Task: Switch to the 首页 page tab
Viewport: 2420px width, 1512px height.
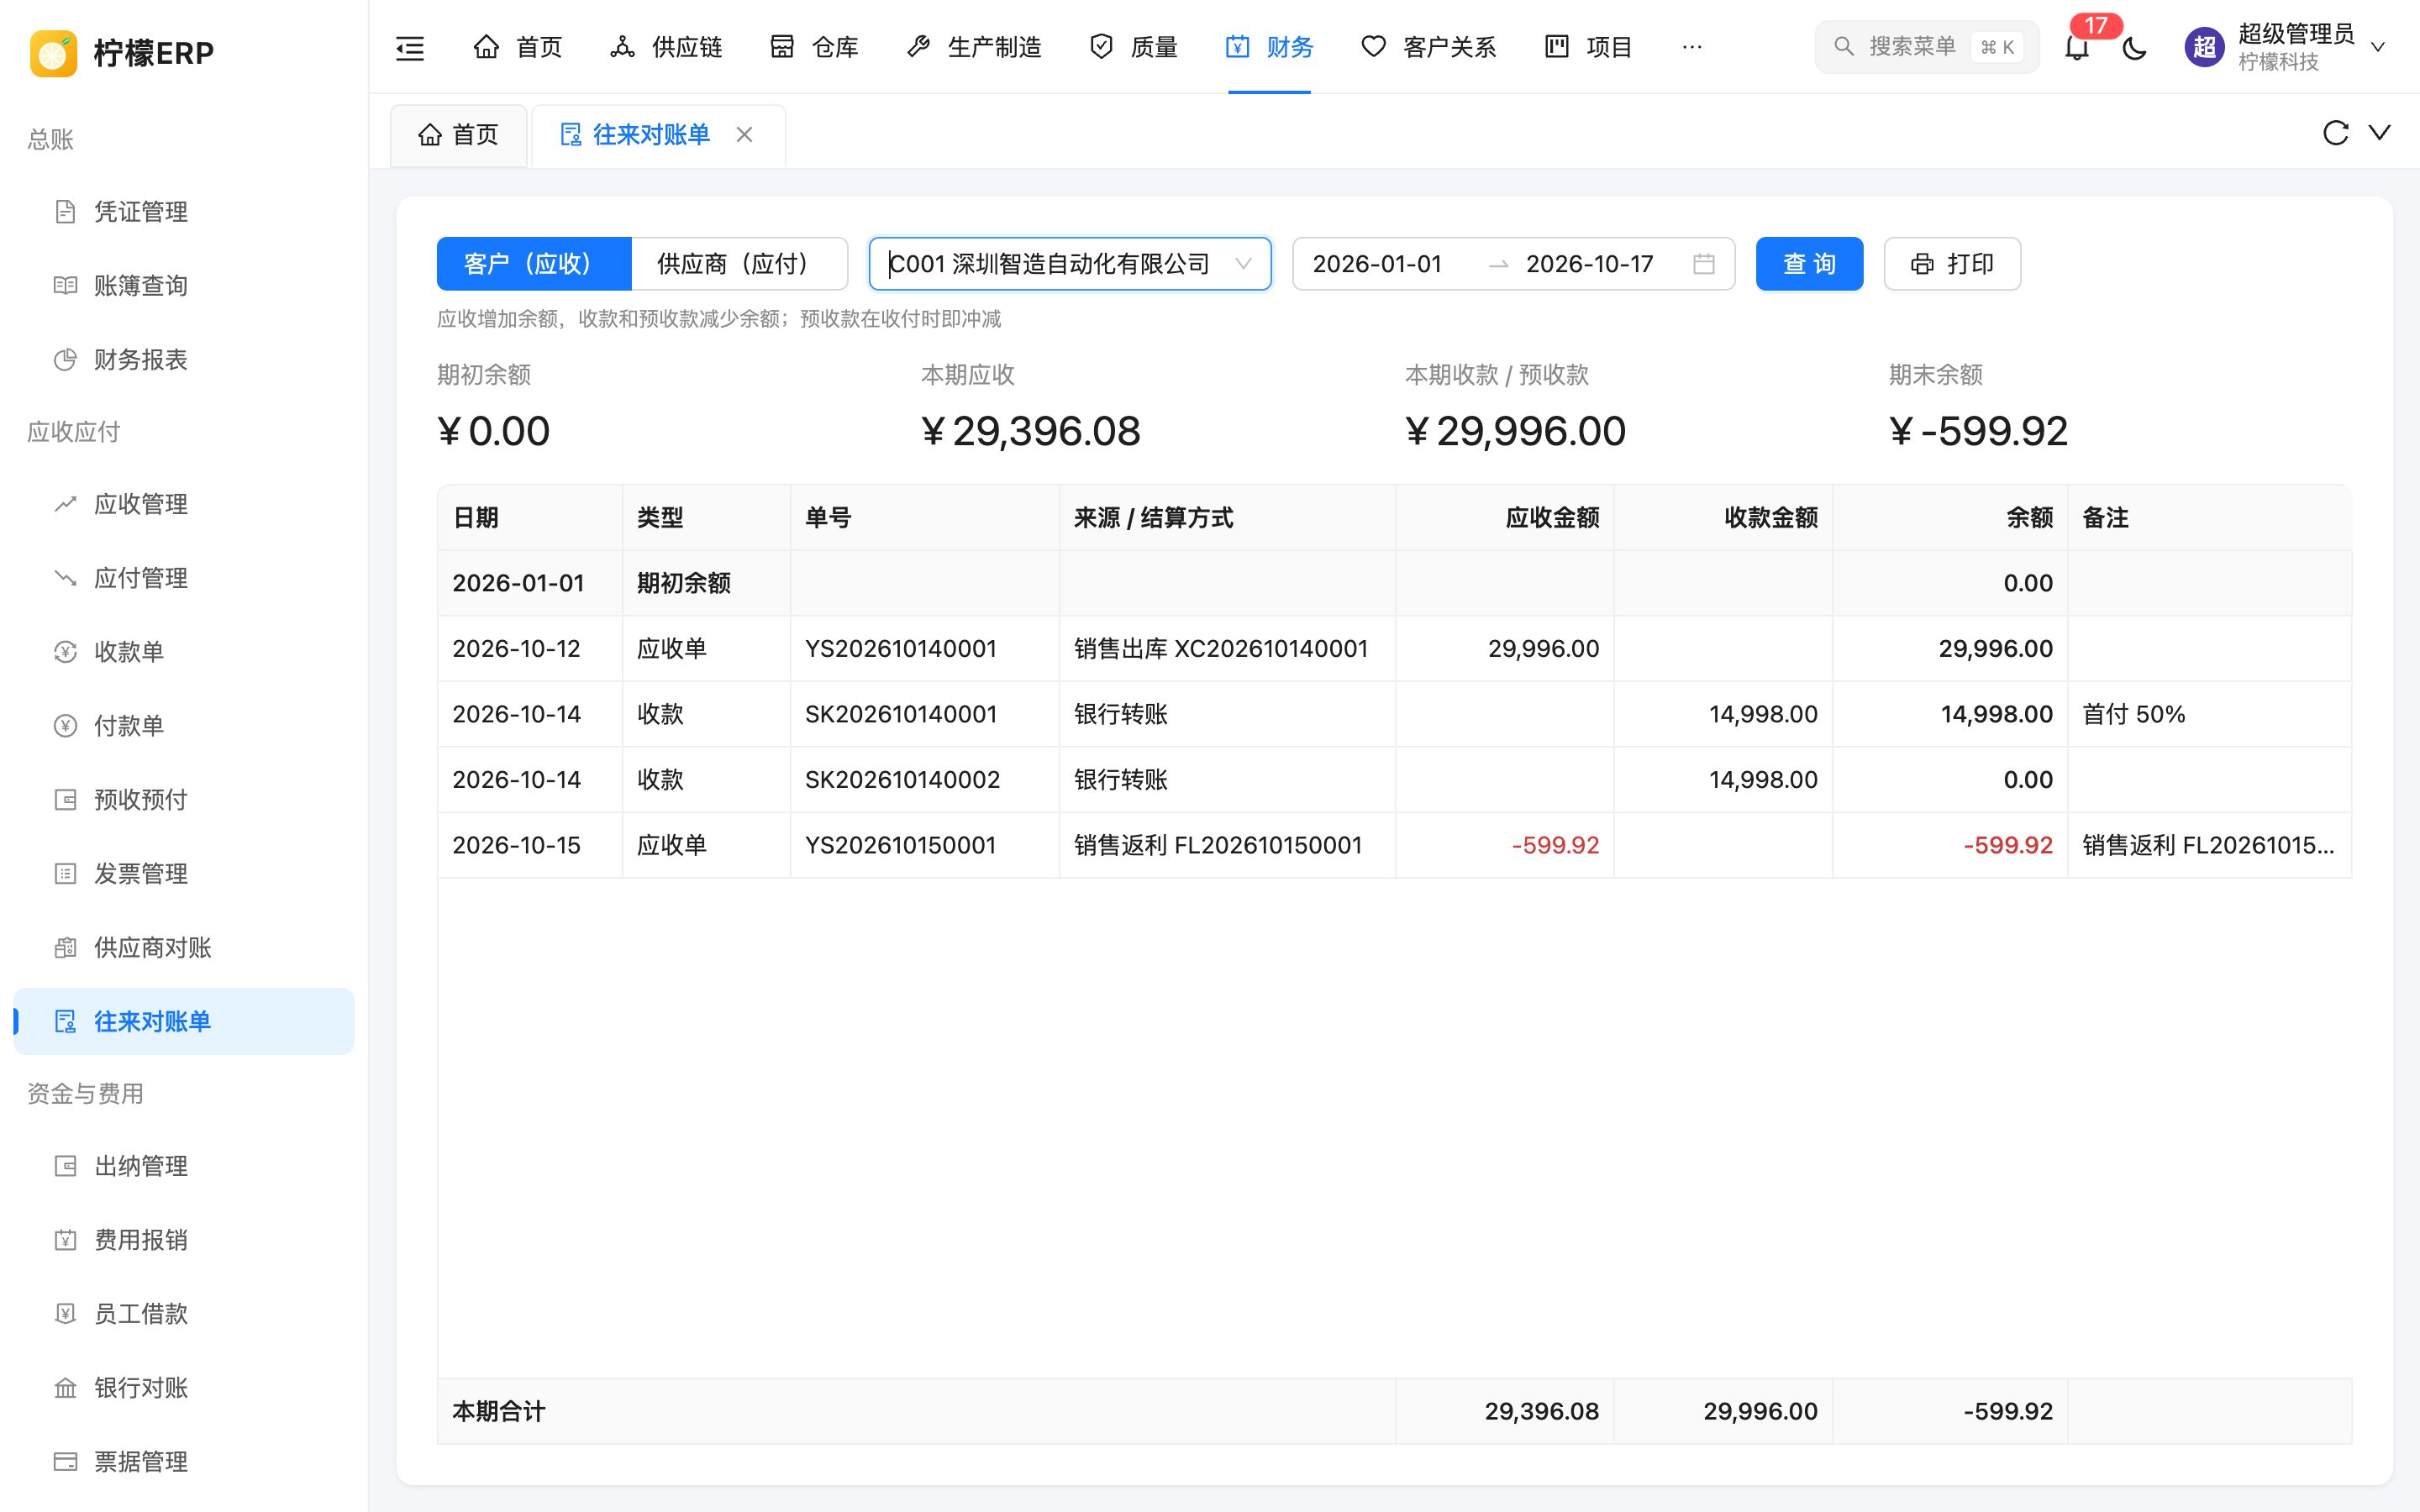Action: [x=459, y=135]
